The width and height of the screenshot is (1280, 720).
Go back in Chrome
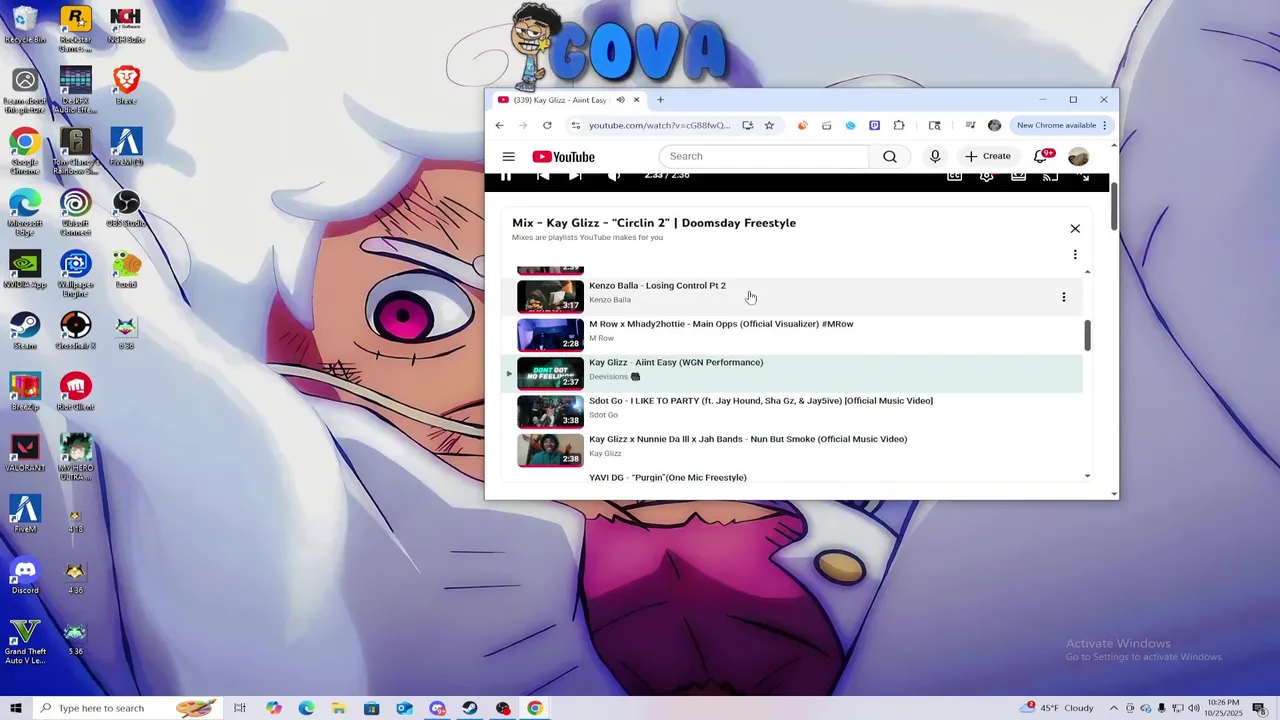pyautogui.click(x=499, y=125)
